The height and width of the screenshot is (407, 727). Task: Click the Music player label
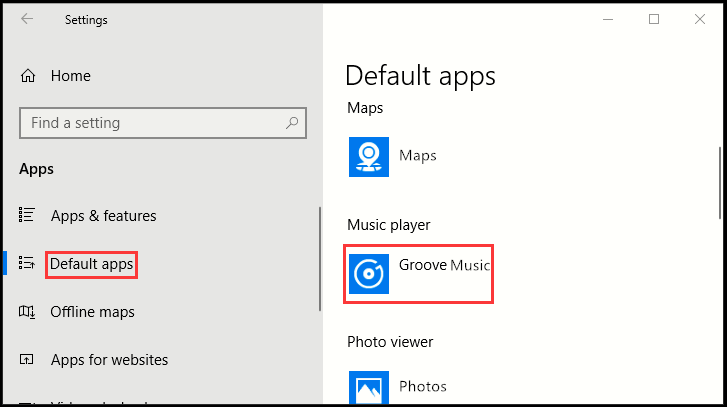point(389,225)
